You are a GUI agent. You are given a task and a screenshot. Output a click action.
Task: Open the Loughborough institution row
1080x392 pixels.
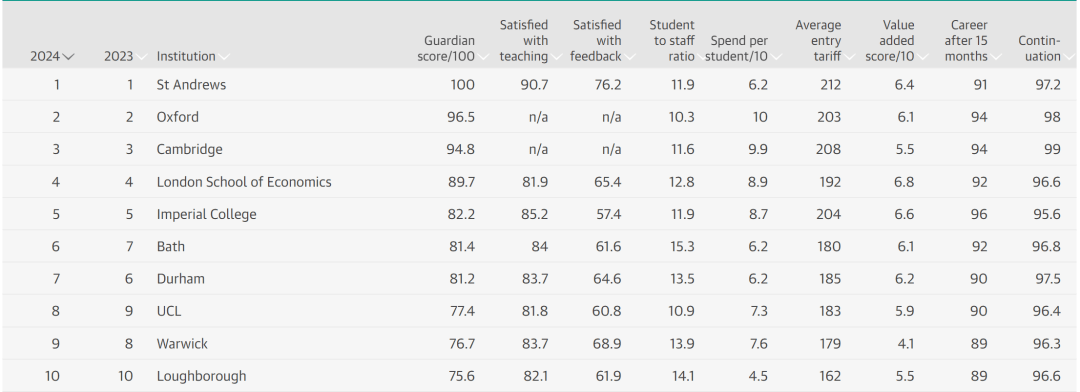pyautogui.click(x=540, y=376)
